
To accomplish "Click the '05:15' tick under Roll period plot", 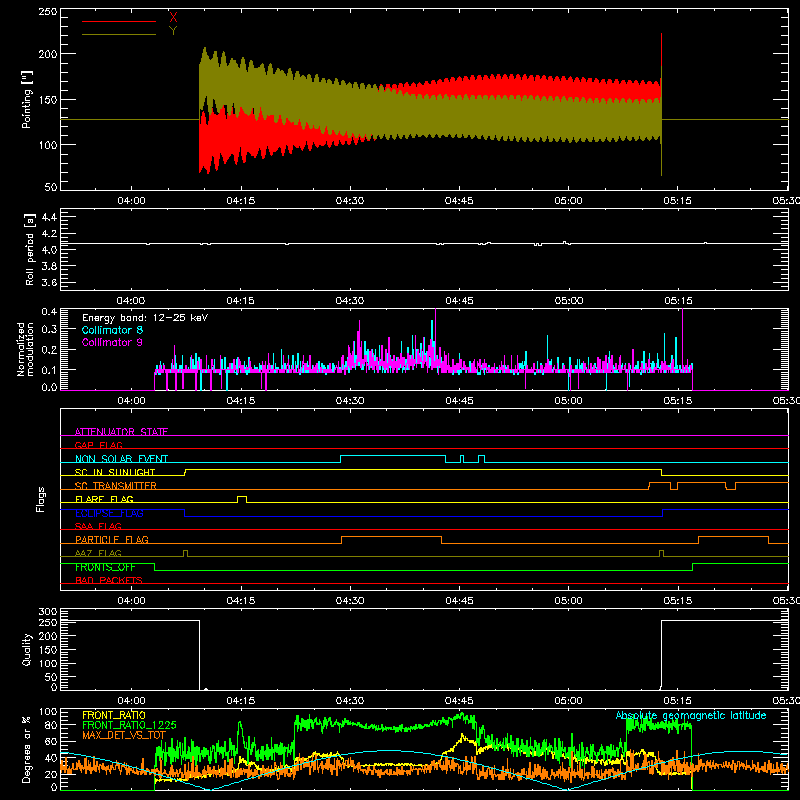I will click(678, 301).
